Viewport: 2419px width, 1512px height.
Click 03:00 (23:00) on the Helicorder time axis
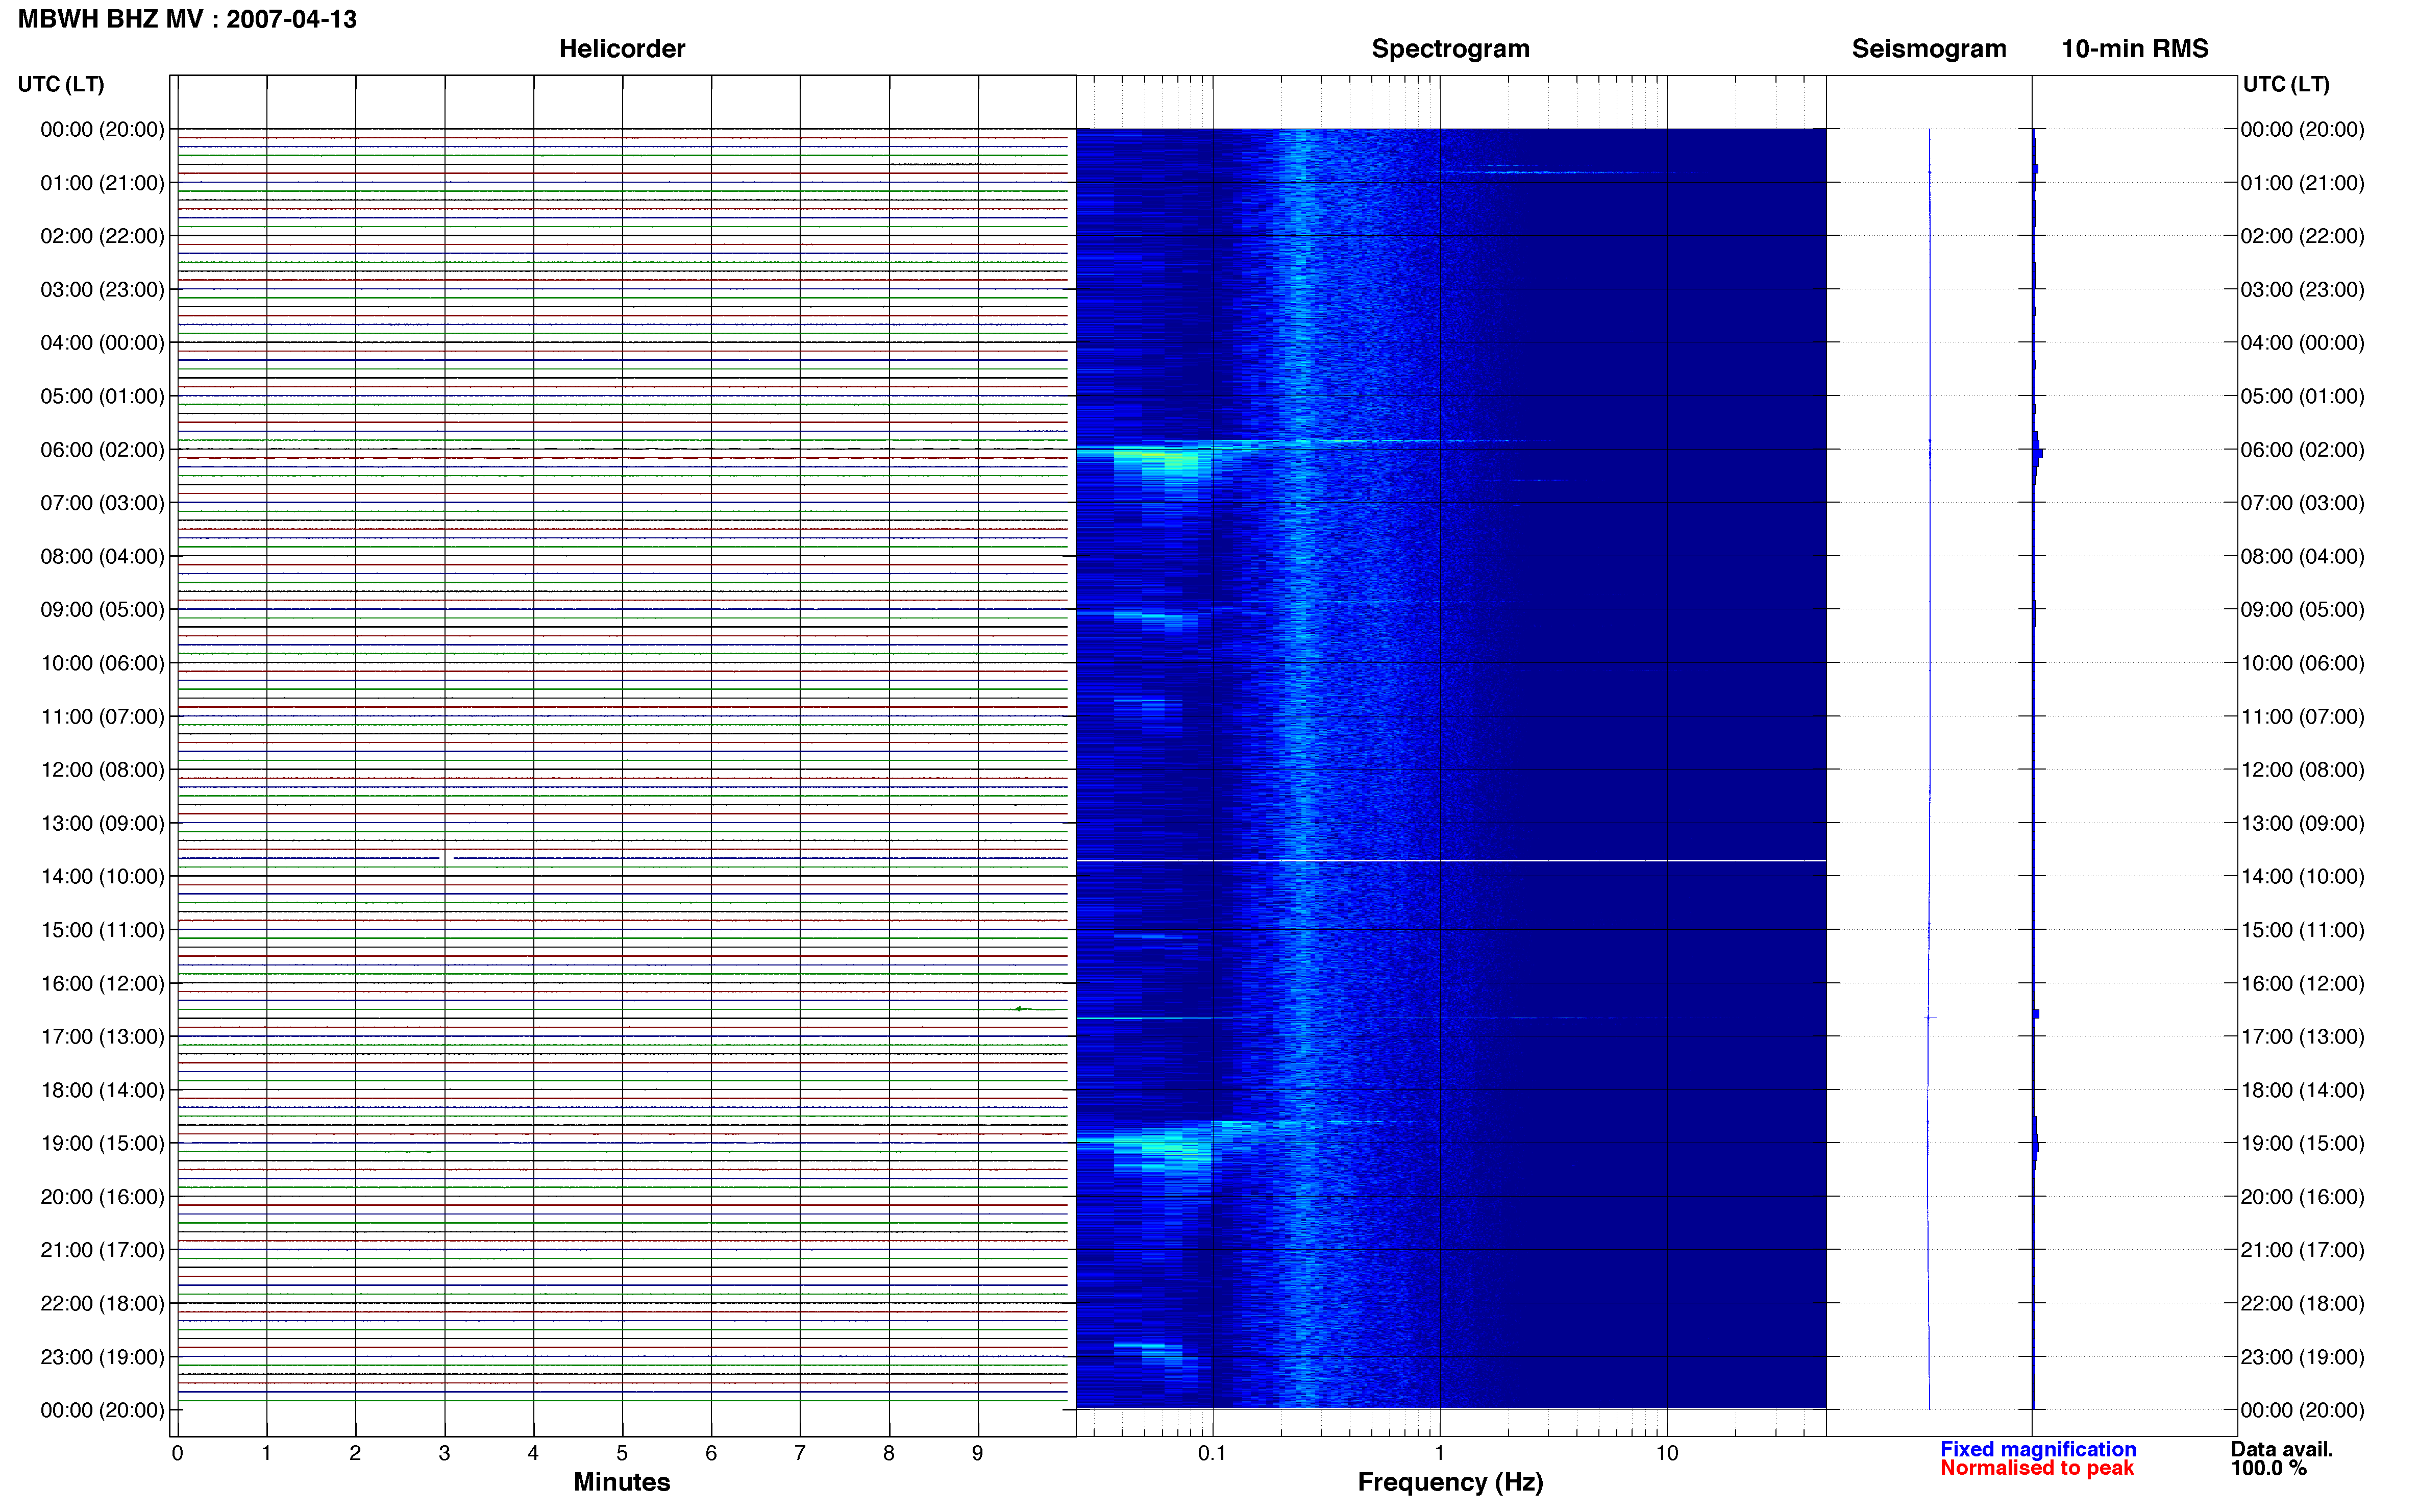102,290
